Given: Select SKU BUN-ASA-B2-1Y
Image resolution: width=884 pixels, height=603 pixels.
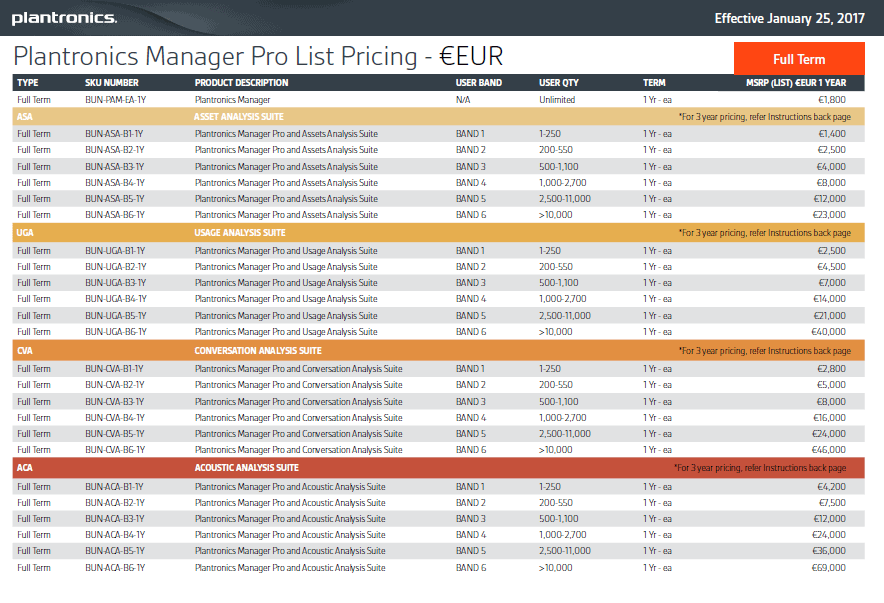Looking at the screenshot, I should point(114,150).
